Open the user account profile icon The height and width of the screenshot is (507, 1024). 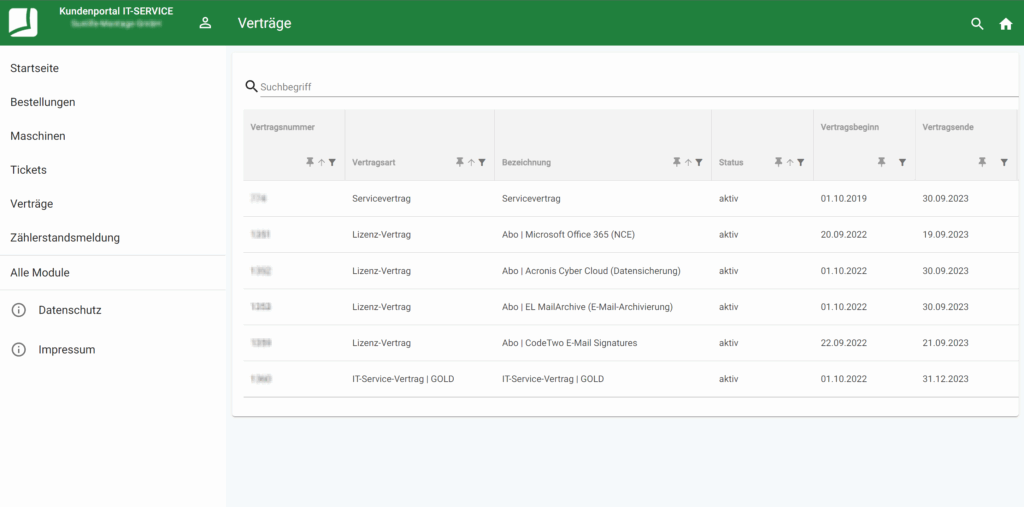[x=205, y=23]
